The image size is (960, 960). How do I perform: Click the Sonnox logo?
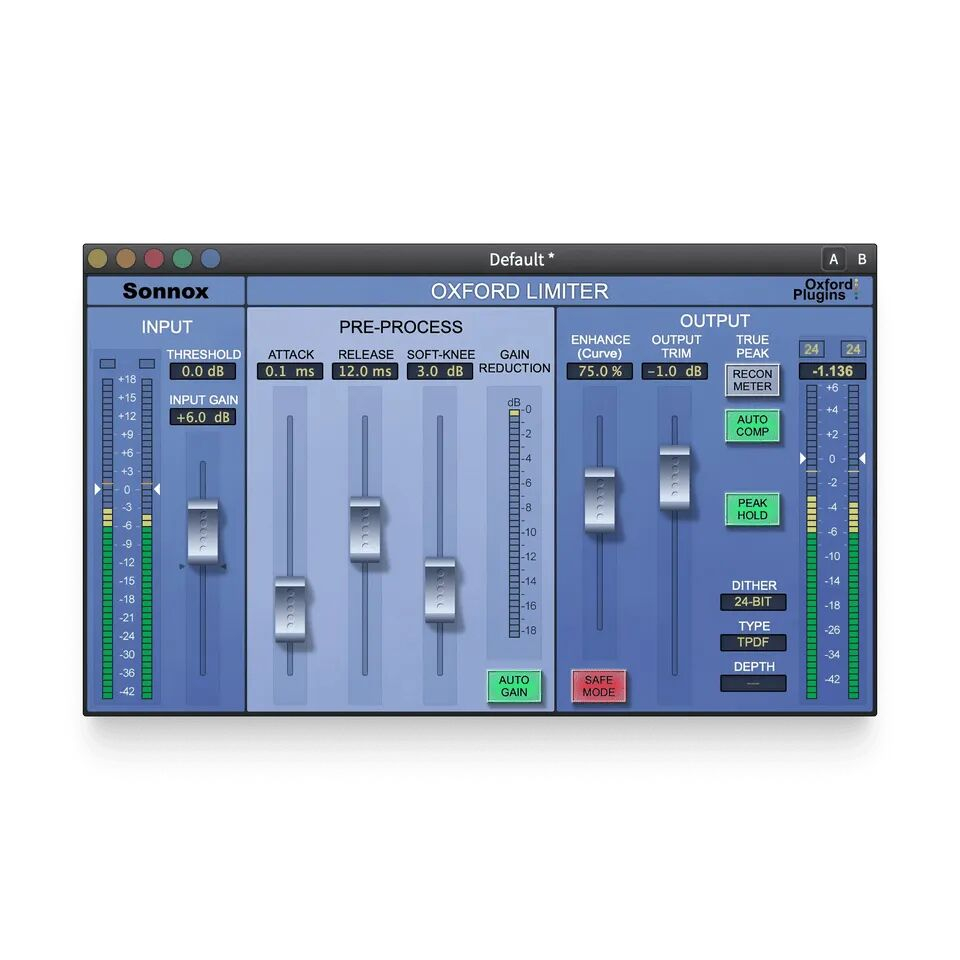click(165, 291)
